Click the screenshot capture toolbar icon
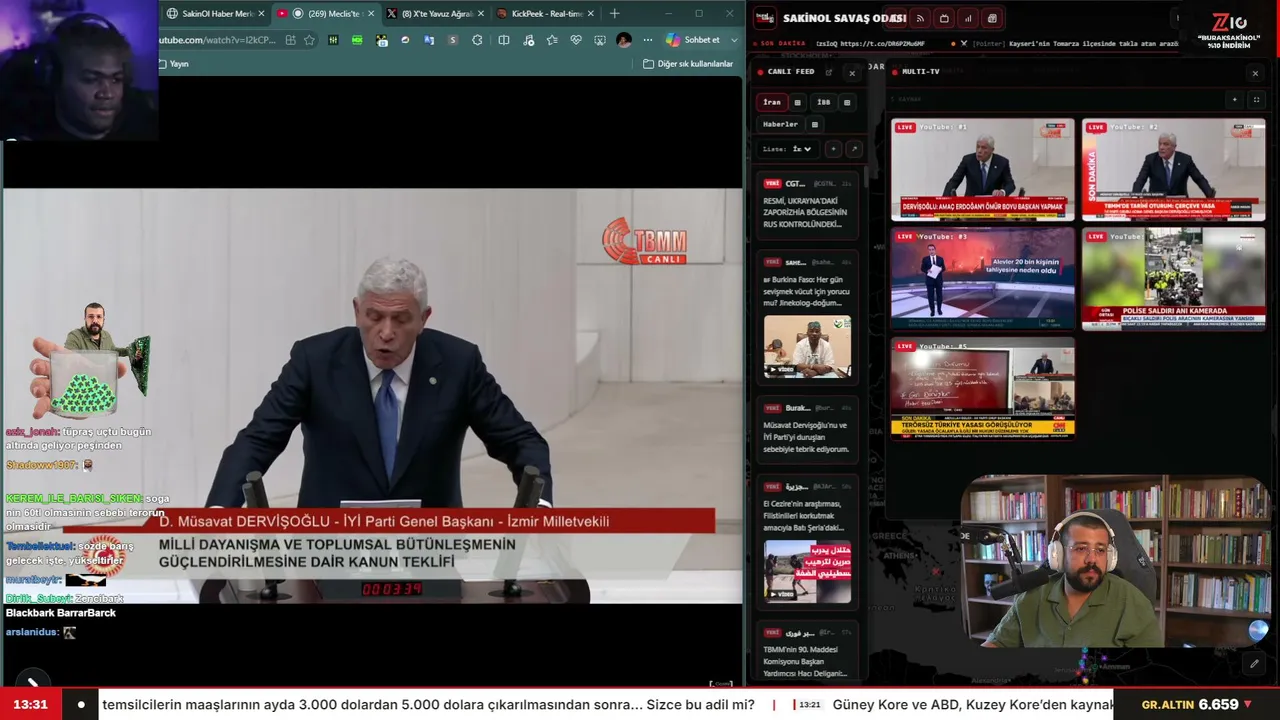This screenshot has width=1280, height=720. click(600, 40)
